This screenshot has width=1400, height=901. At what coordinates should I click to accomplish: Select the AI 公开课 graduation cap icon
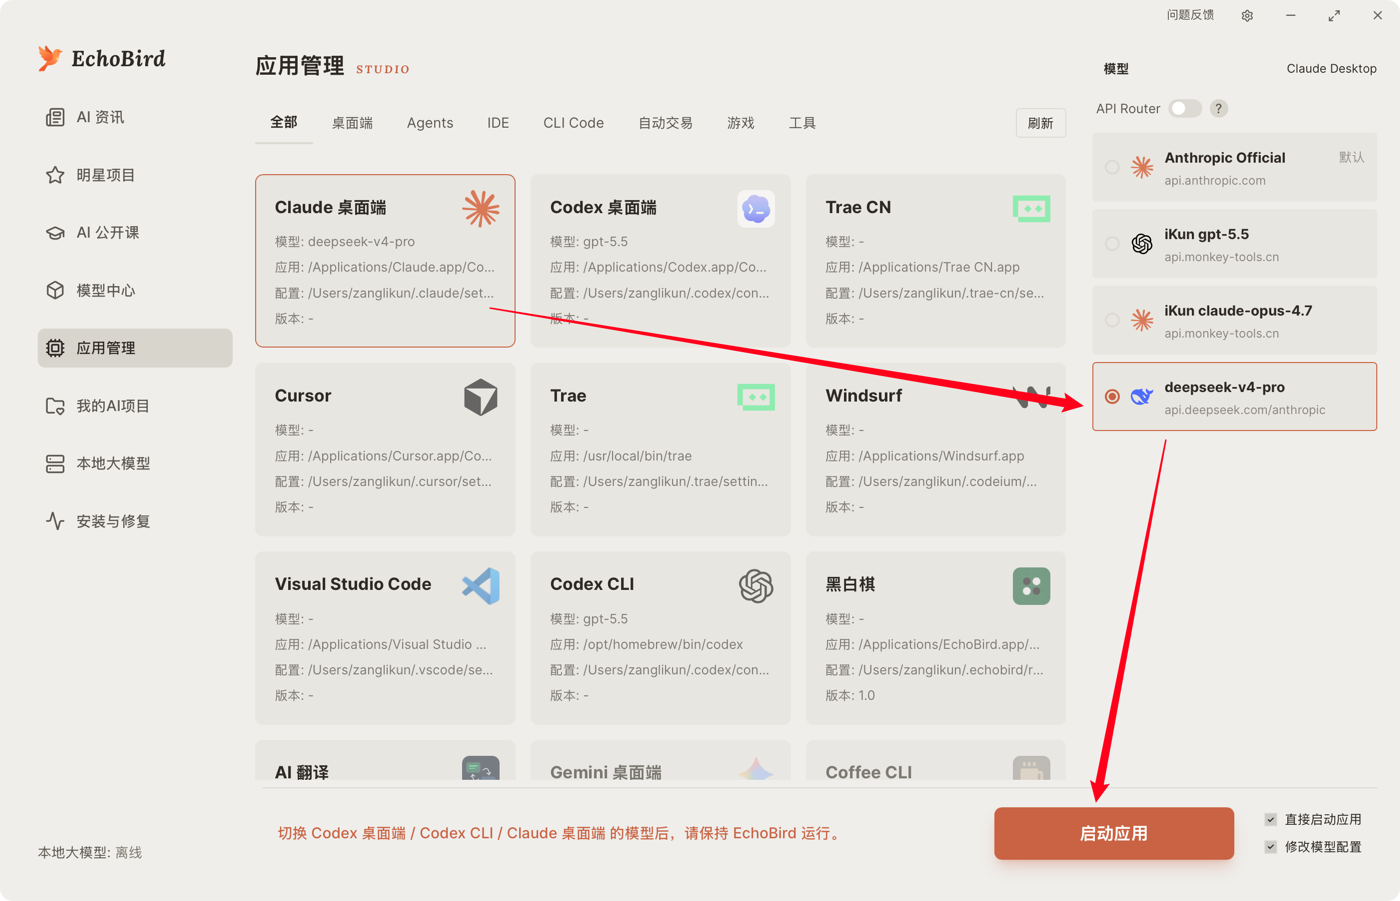[55, 233]
